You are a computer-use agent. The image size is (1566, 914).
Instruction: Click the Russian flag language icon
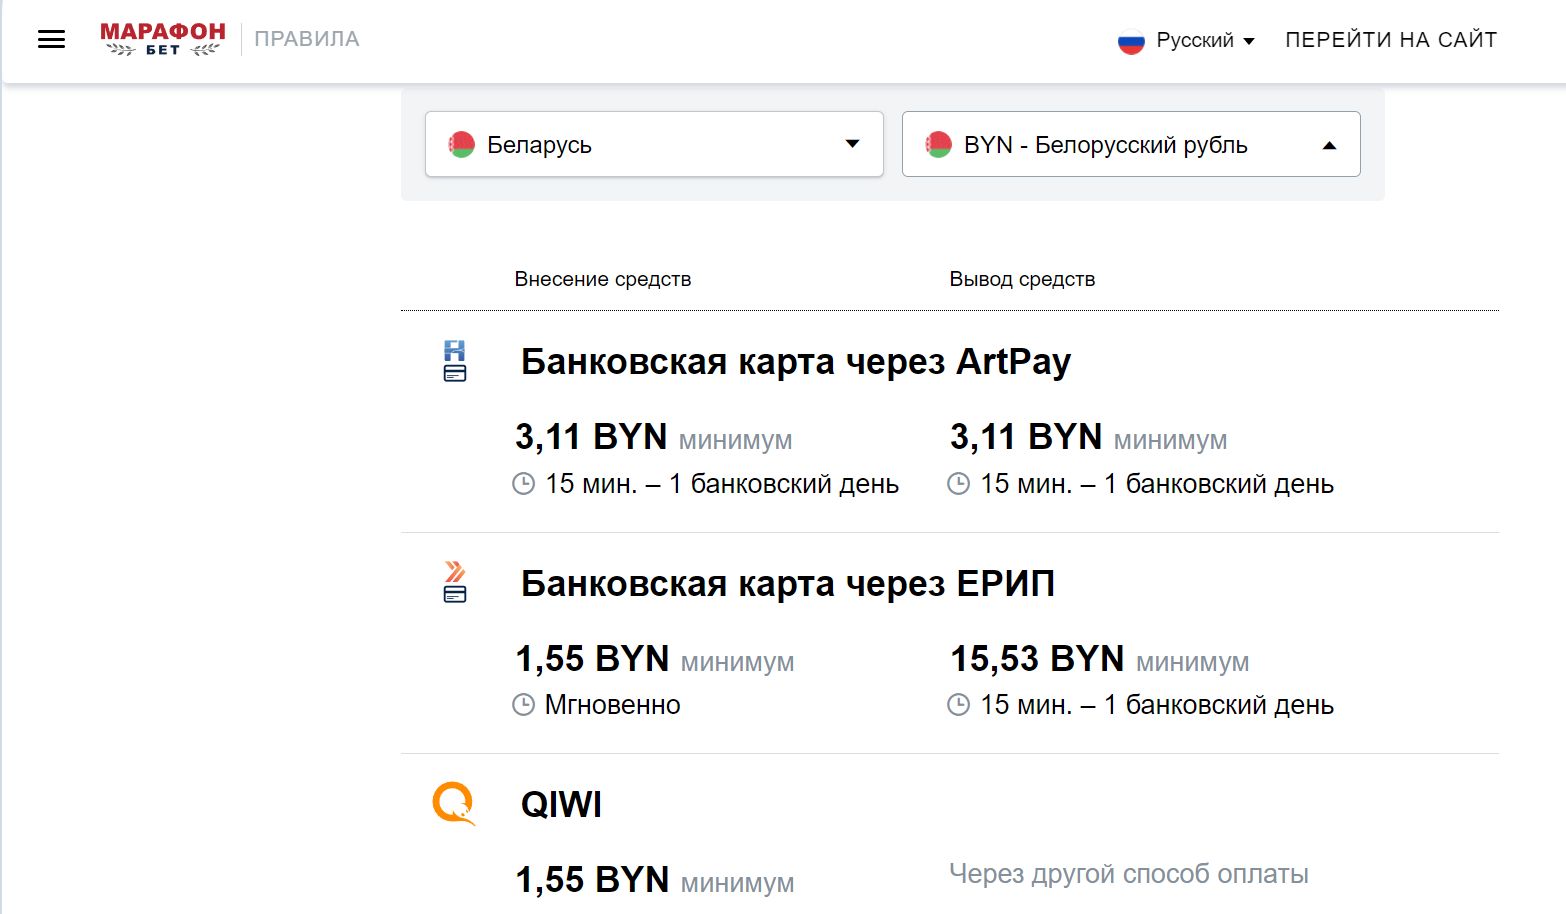click(1131, 41)
